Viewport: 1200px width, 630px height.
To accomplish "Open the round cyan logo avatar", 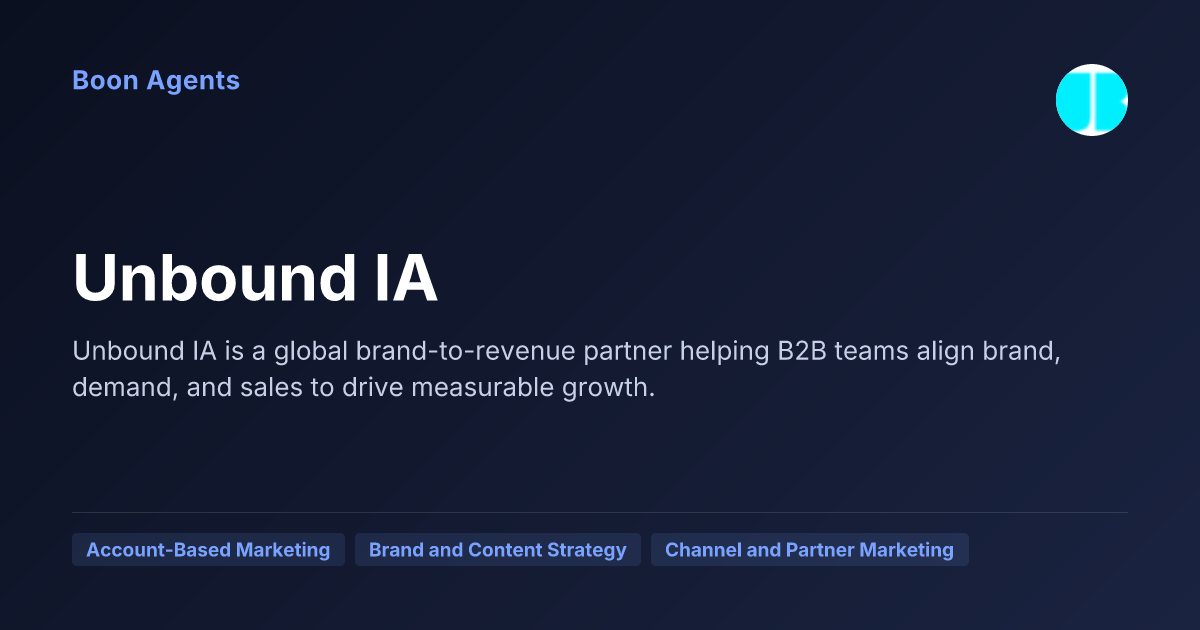I will tap(1092, 100).
